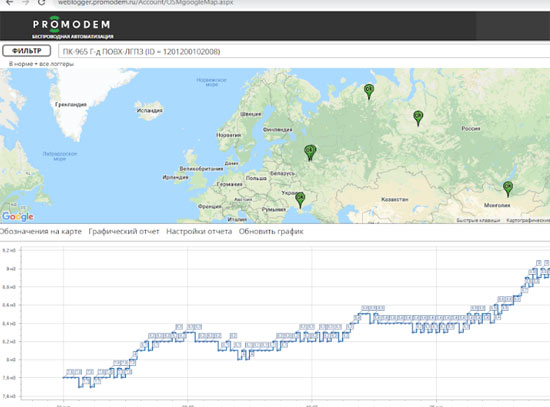
Task: Click the Румыния map label
Action: coord(274,209)
